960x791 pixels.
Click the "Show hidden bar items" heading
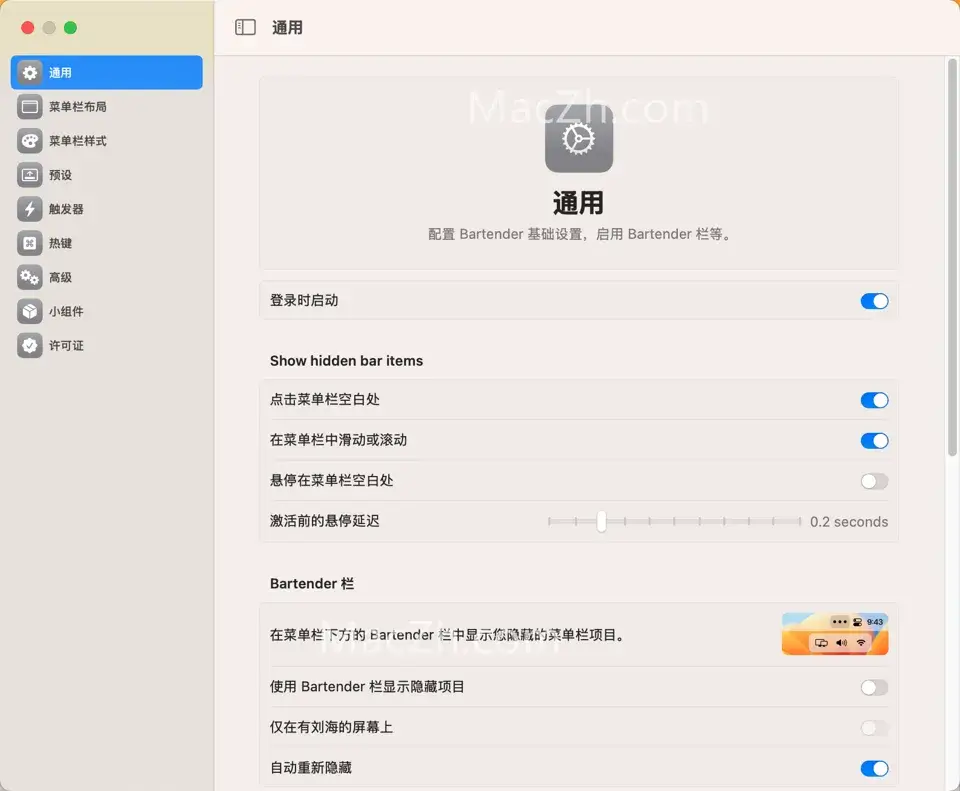(347, 361)
